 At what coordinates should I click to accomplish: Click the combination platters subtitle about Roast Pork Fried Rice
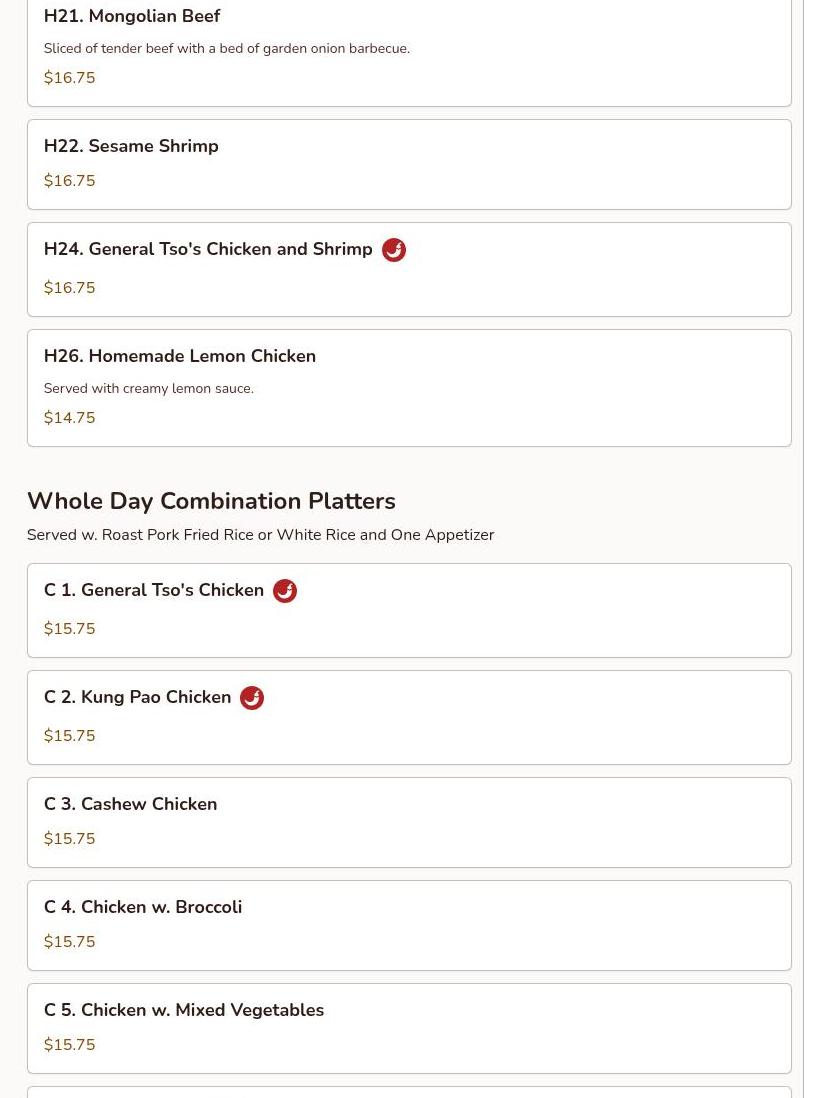click(260, 535)
